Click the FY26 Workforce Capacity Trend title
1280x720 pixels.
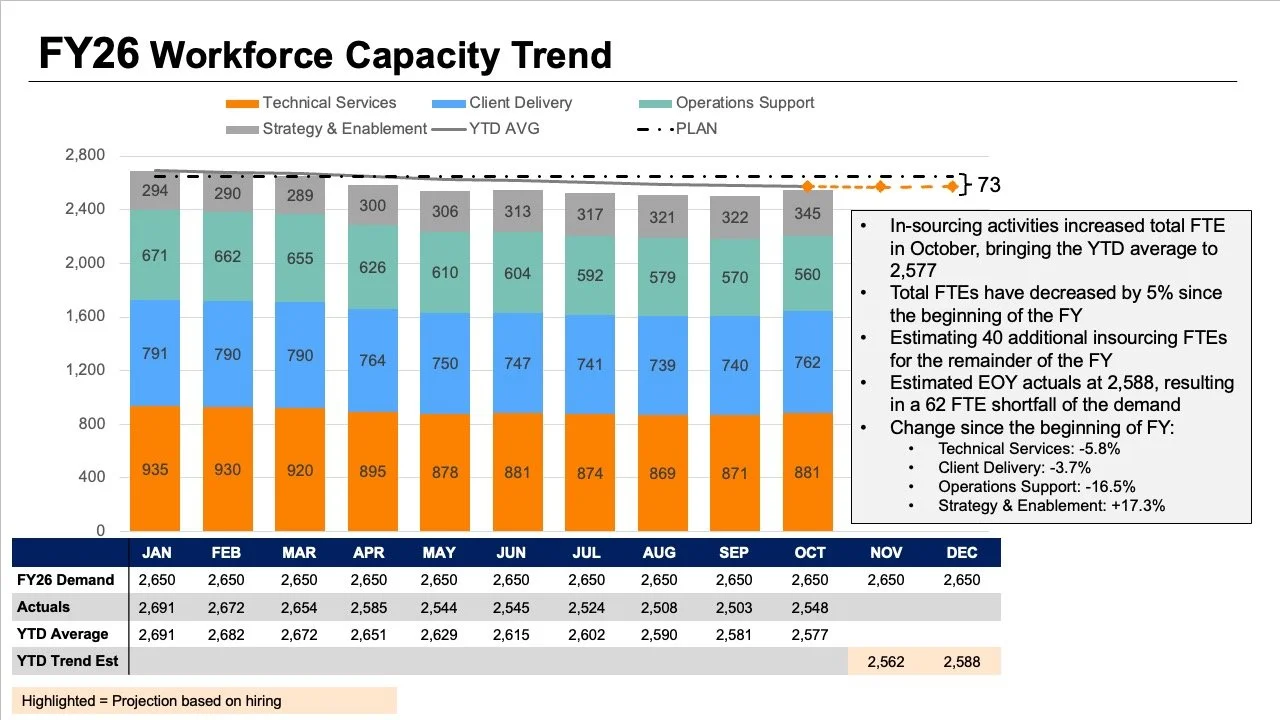(325, 53)
